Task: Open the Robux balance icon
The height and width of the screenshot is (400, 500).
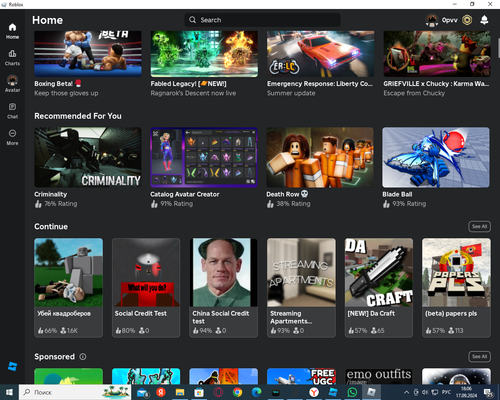Action: tap(467, 20)
